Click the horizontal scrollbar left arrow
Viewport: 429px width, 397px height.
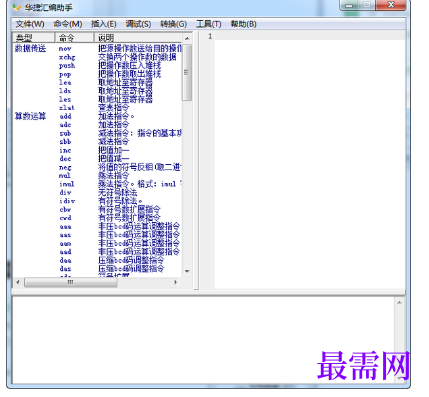click(x=18, y=282)
